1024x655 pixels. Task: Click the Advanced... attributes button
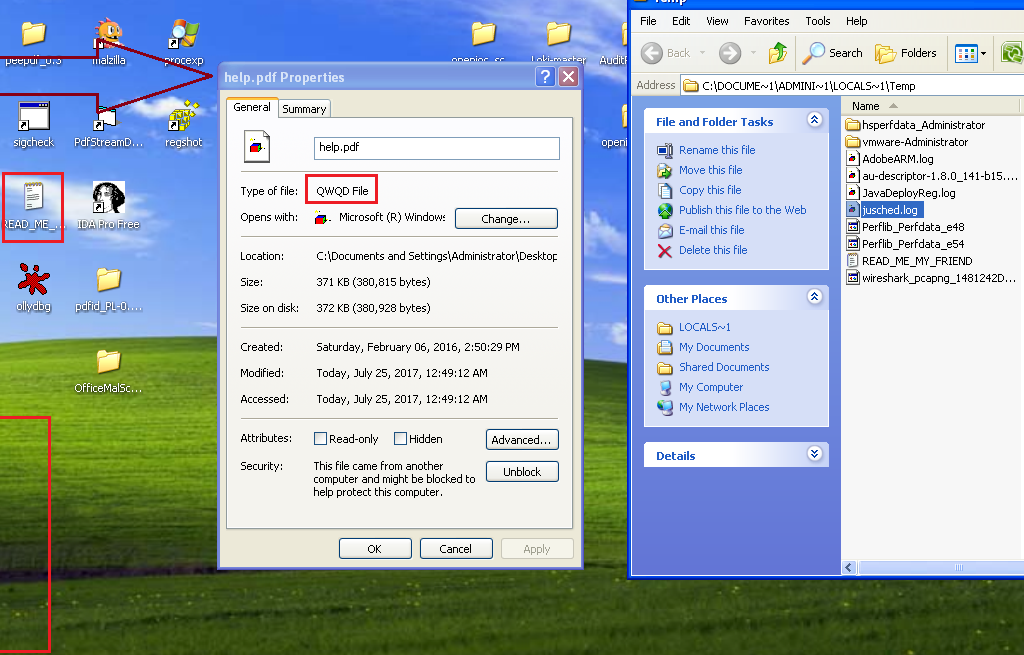point(522,439)
